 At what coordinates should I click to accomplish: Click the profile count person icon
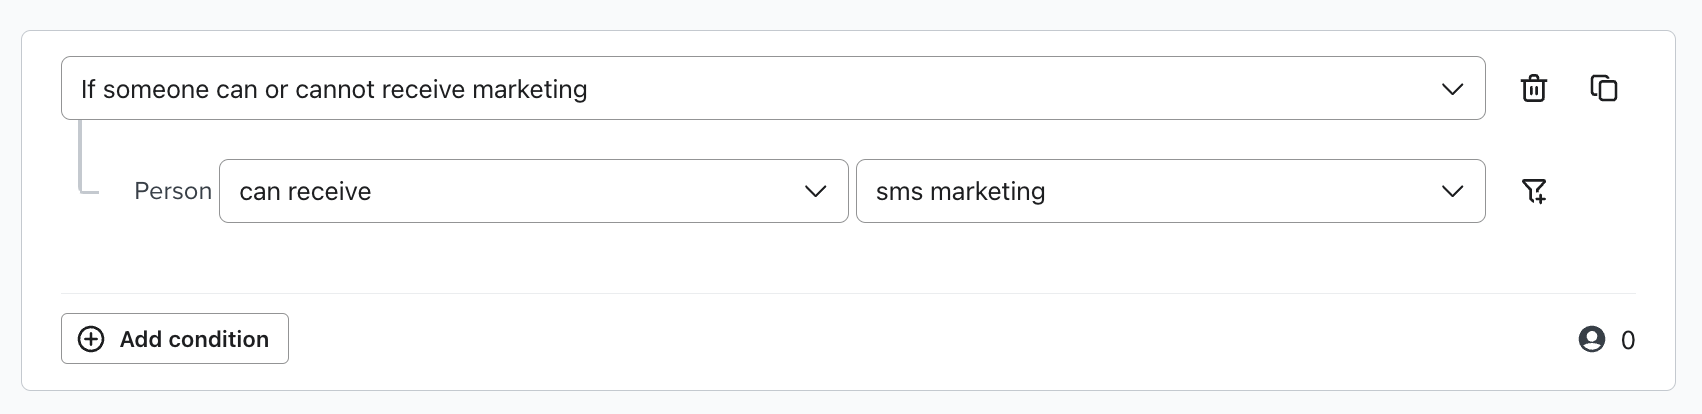pos(1591,340)
